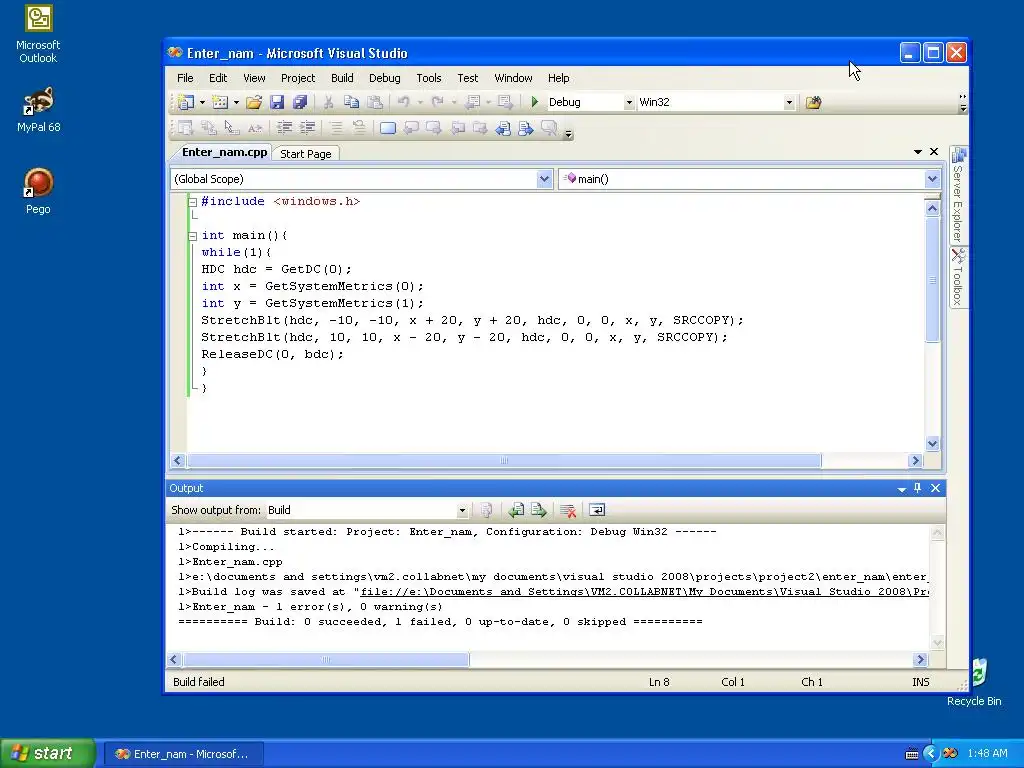Screen dimensions: 1024x768
Task: Collapse the int main() outlining region
Action: [193, 236]
